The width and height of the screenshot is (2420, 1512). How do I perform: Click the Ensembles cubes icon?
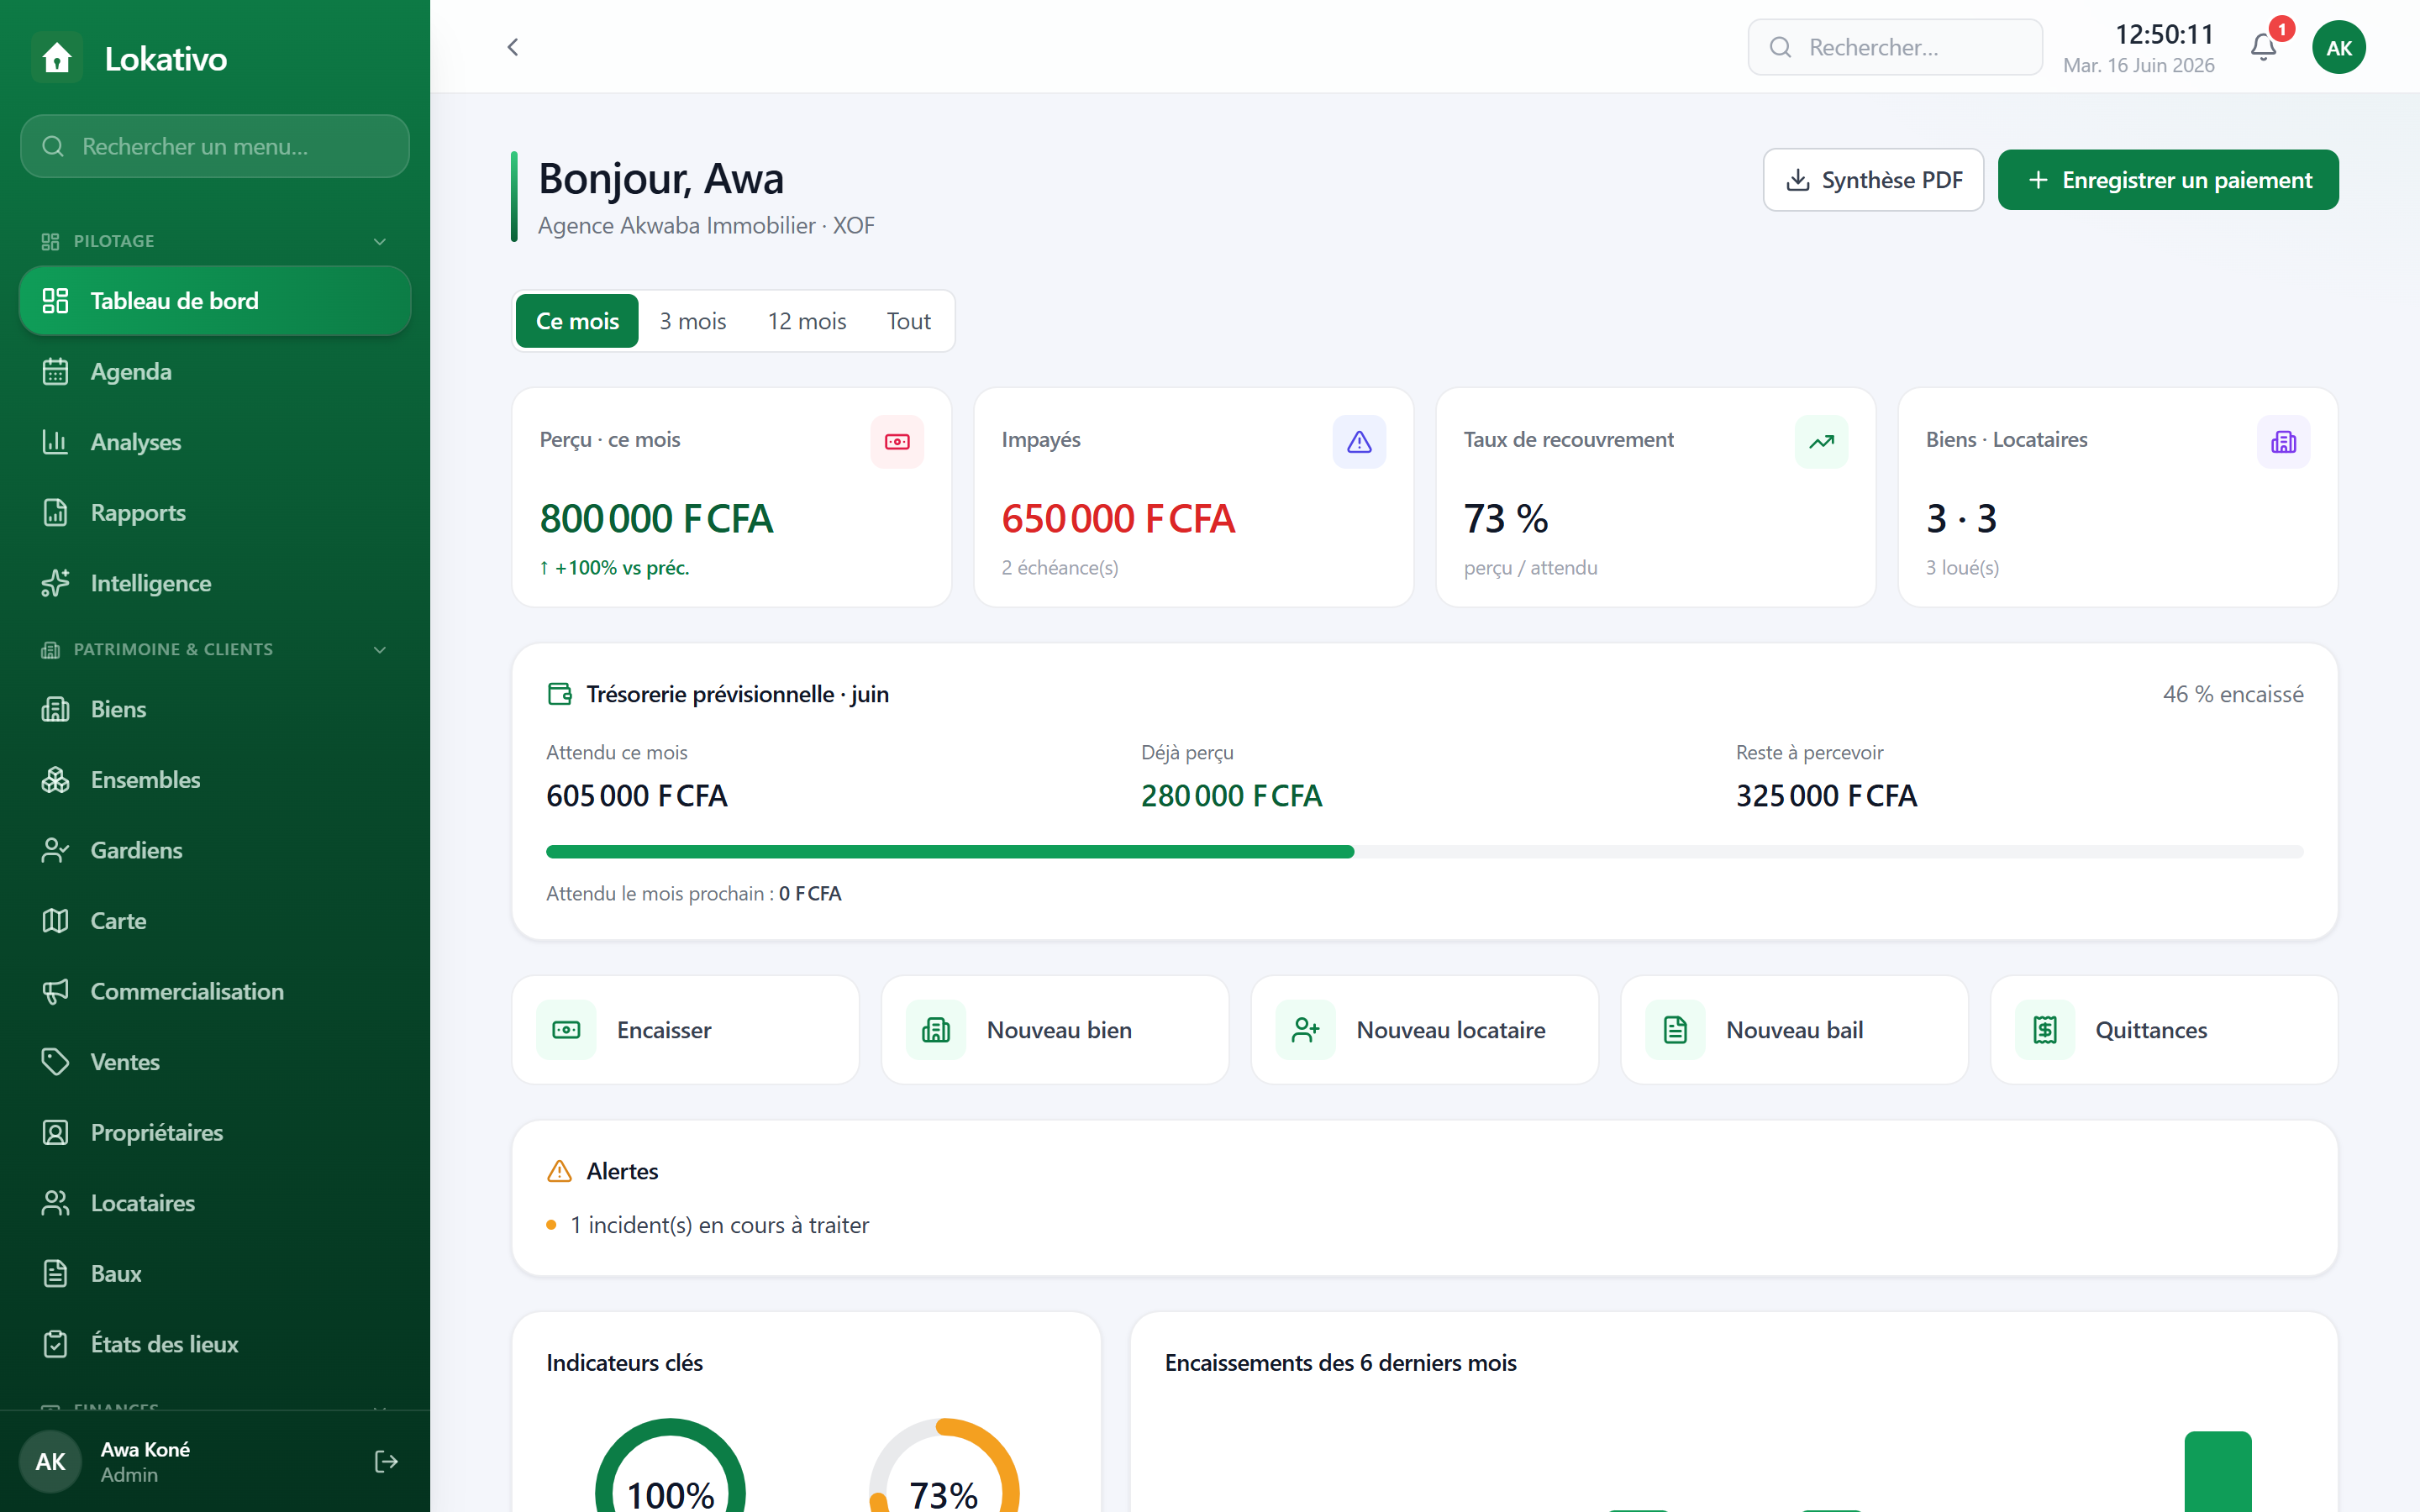[55, 779]
